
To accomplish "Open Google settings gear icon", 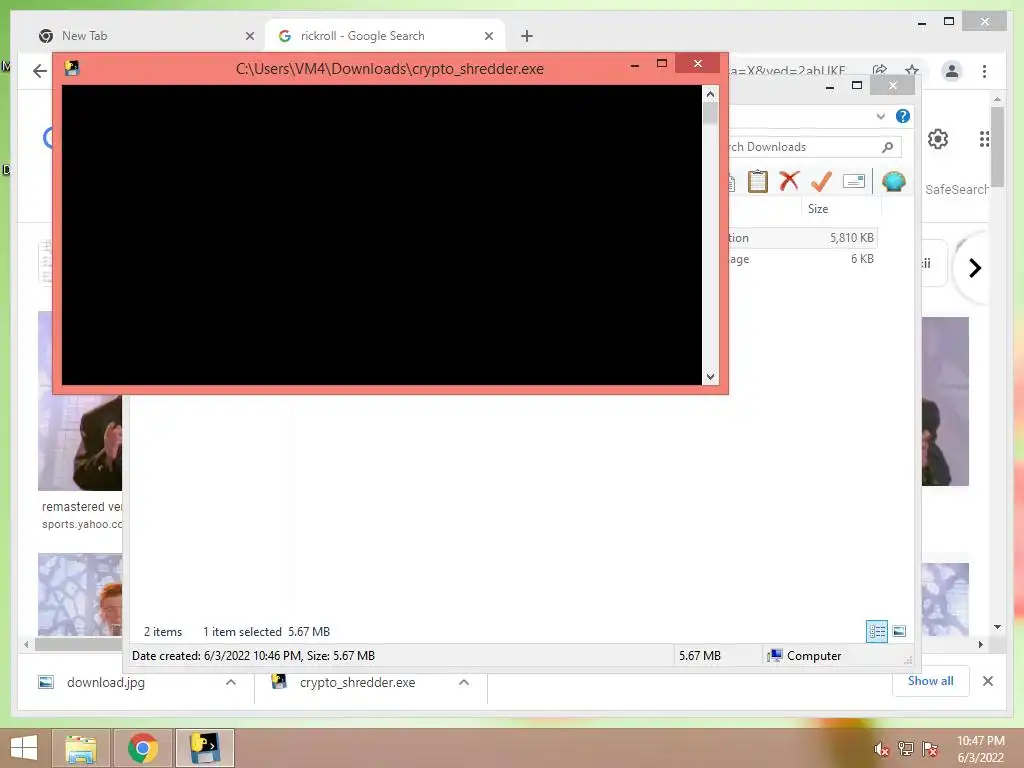I will (x=938, y=139).
